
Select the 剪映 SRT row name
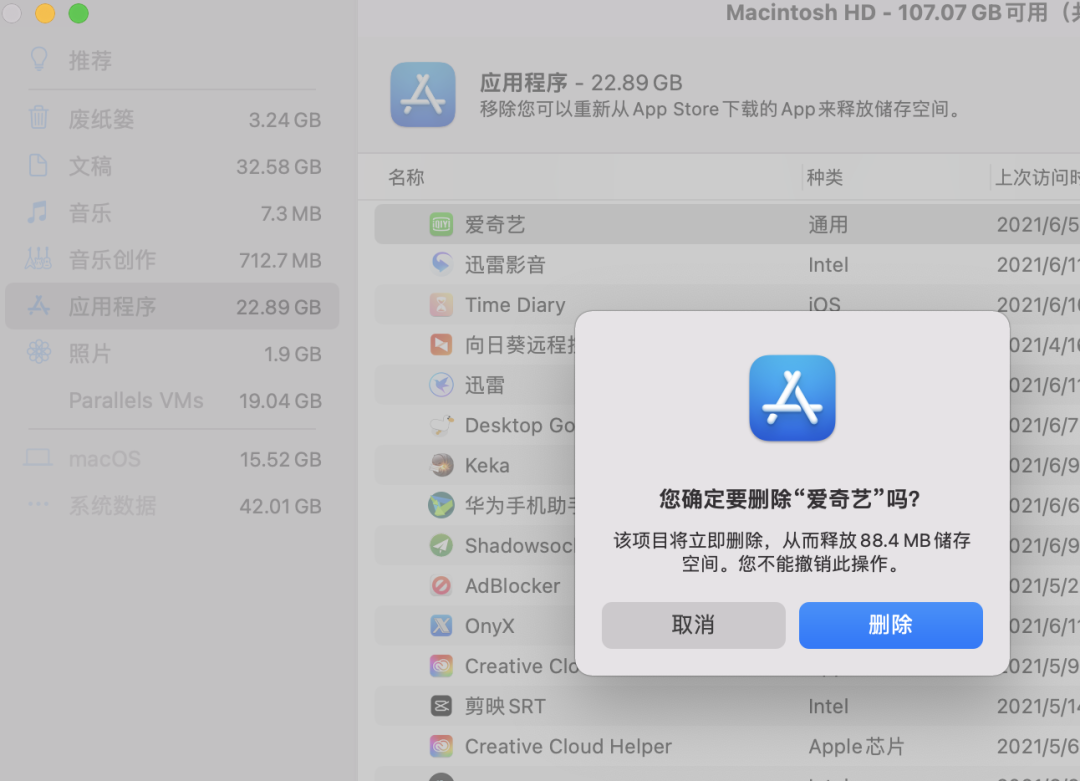pyautogui.click(x=506, y=706)
